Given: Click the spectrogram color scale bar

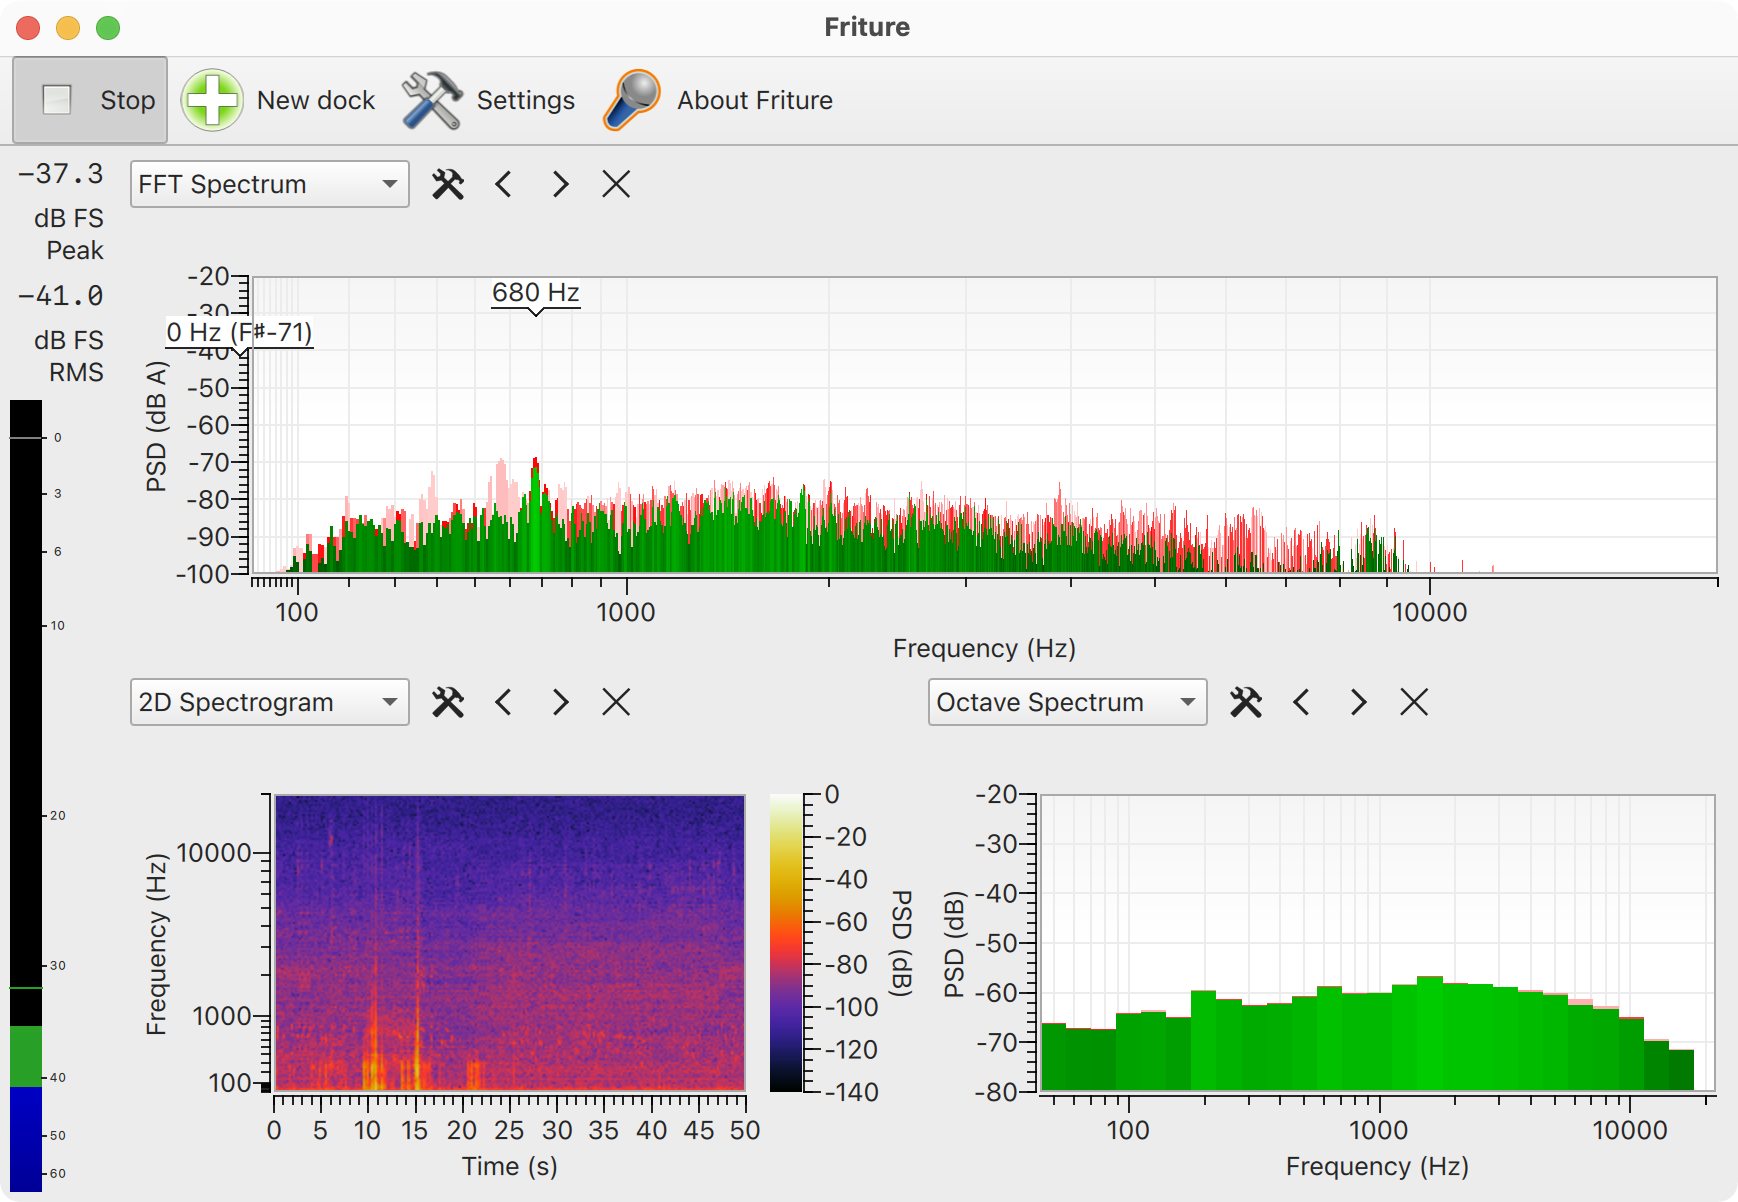Looking at the screenshot, I should click(786, 943).
